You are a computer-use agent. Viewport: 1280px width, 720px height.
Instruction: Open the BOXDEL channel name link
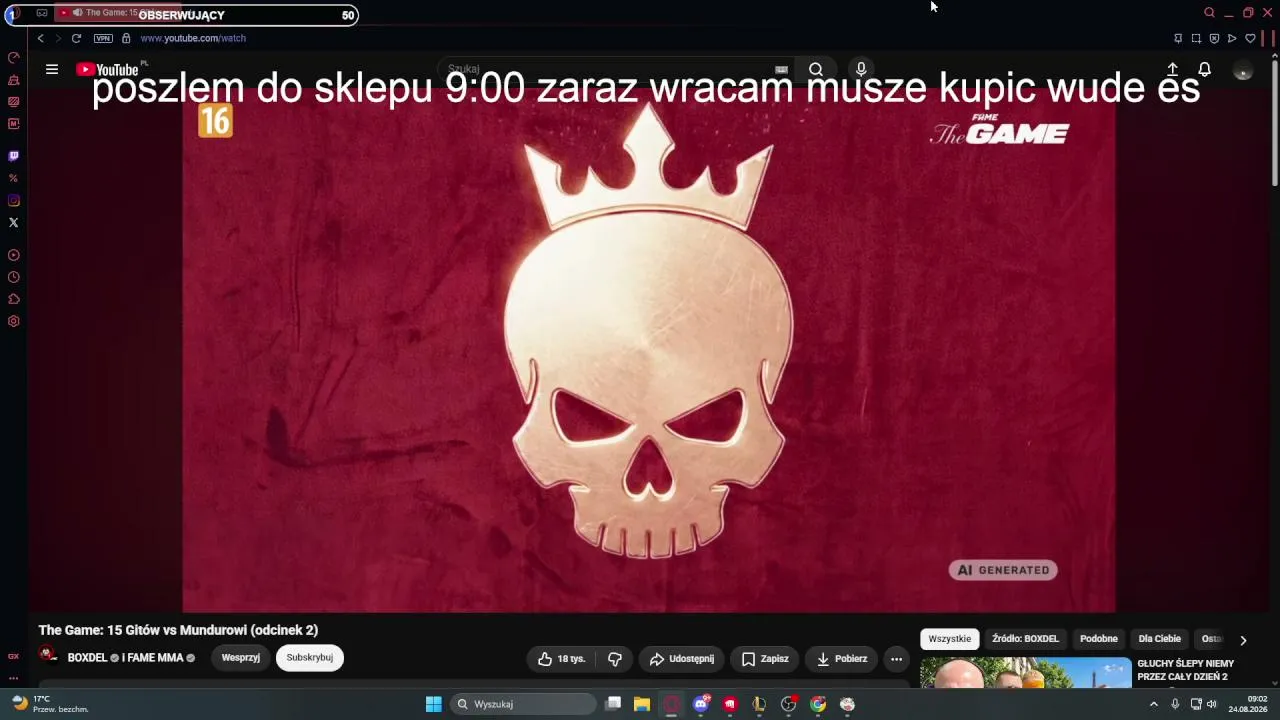click(87, 658)
